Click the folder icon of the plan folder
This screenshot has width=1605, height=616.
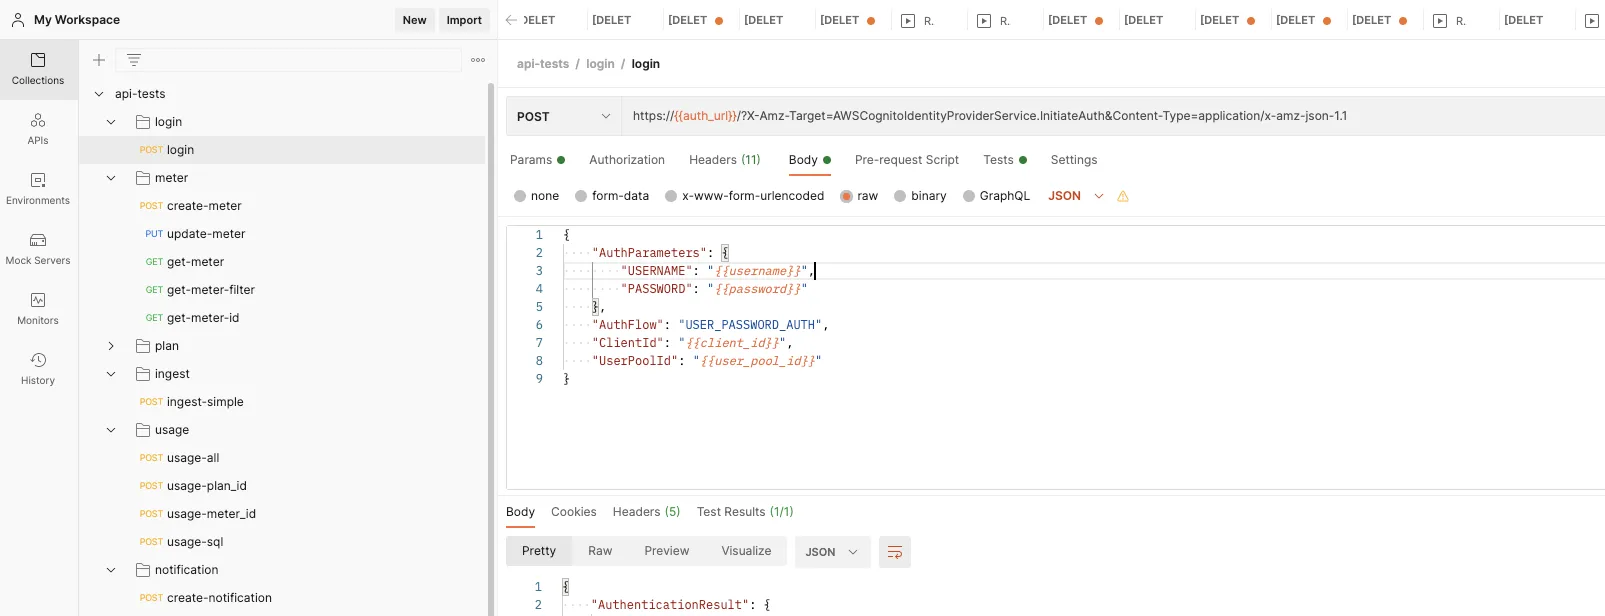coord(143,346)
